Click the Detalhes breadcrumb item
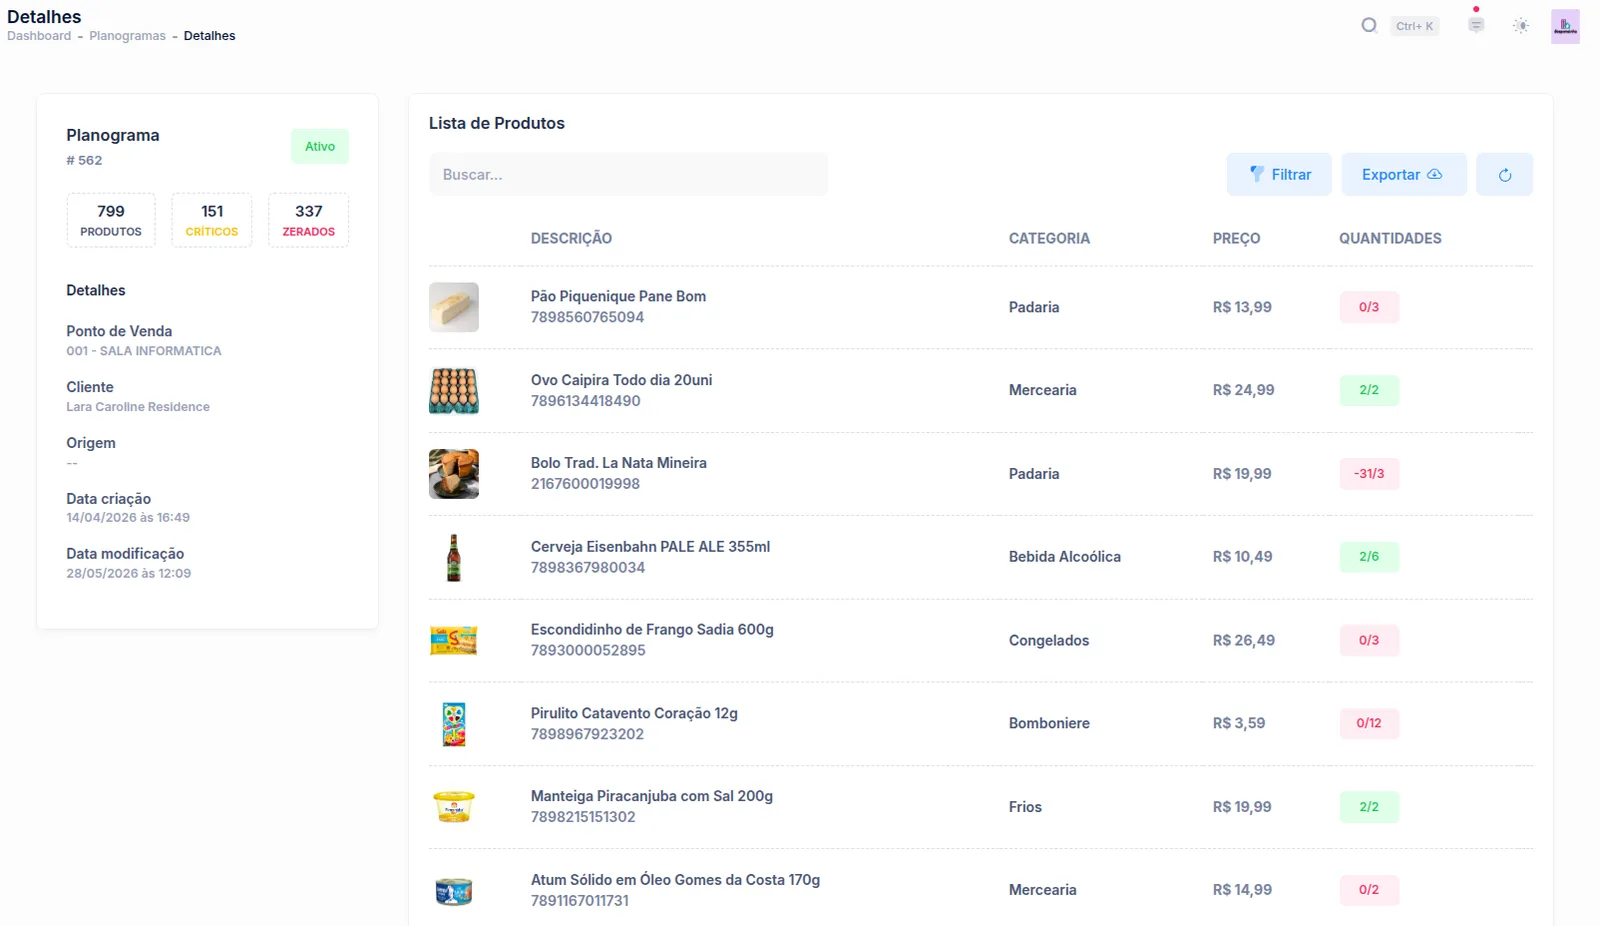1600x926 pixels. pos(209,36)
